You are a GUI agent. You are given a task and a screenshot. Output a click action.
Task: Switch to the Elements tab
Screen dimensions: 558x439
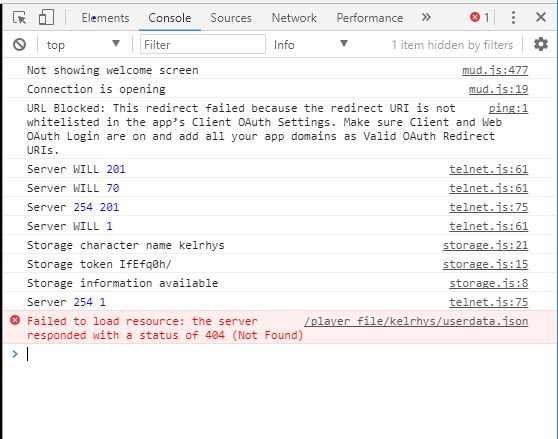(x=105, y=17)
